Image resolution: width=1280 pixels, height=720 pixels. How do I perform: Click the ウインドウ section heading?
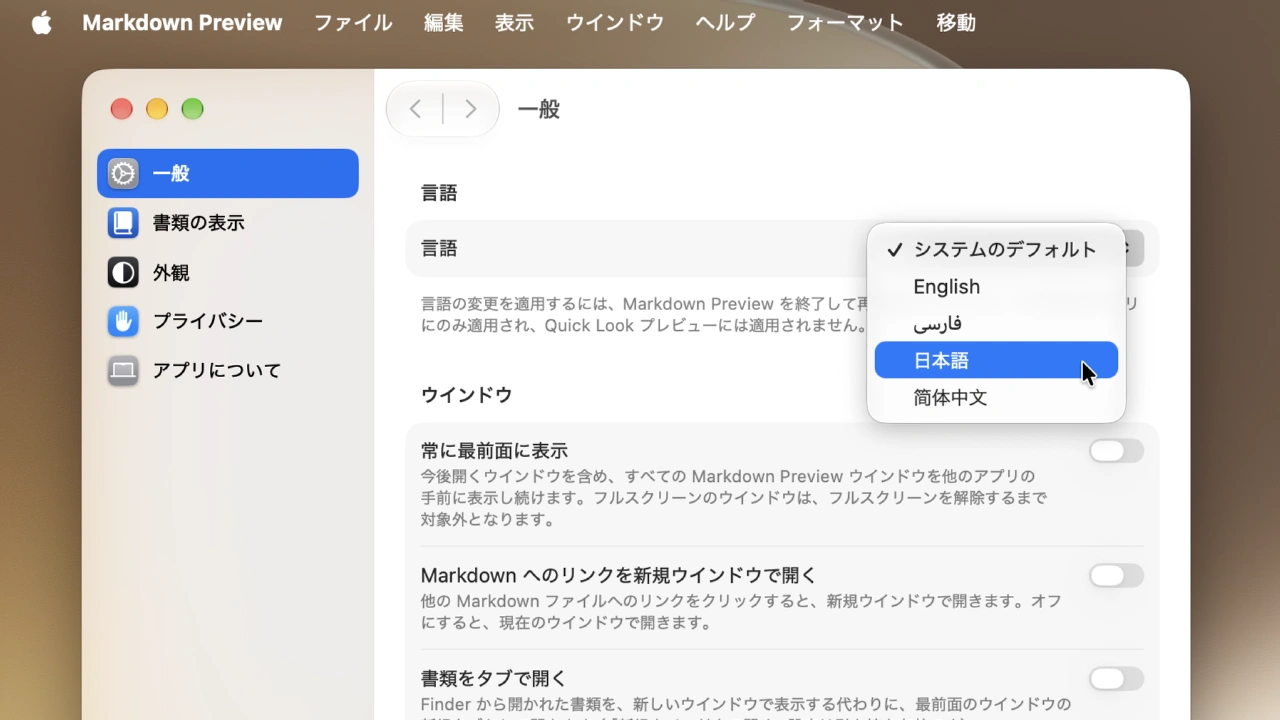tap(467, 394)
